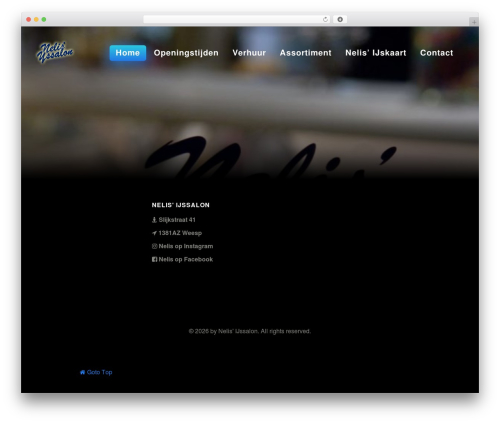Open the Nelis op Instagram link
This screenshot has height=423, width=500.
pyautogui.click(x=186, y=246)
